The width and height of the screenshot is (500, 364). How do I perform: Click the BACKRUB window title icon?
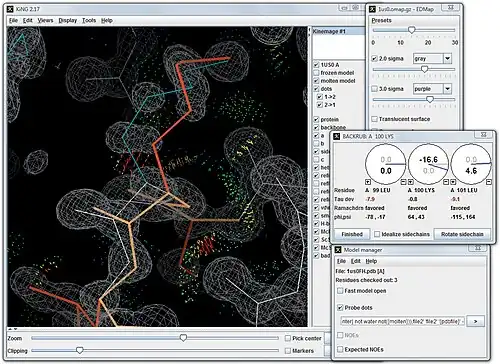pyautogui.click(x=337, y=136)
